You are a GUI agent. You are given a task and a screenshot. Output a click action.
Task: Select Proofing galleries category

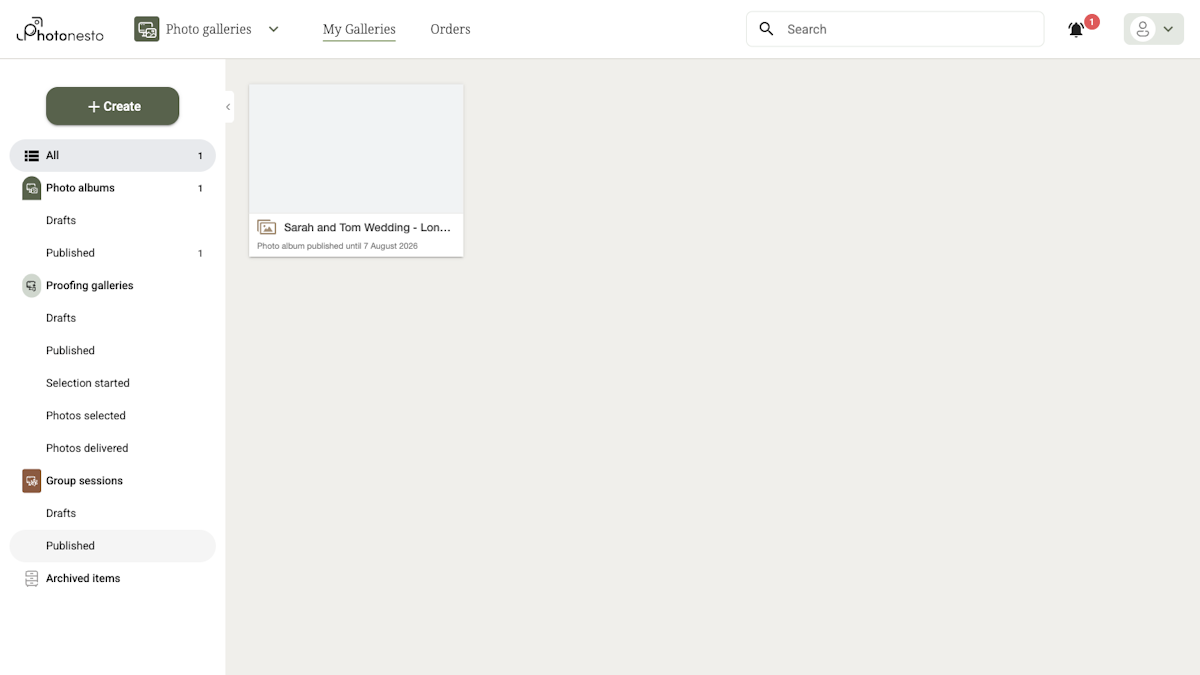pos(113,285)
